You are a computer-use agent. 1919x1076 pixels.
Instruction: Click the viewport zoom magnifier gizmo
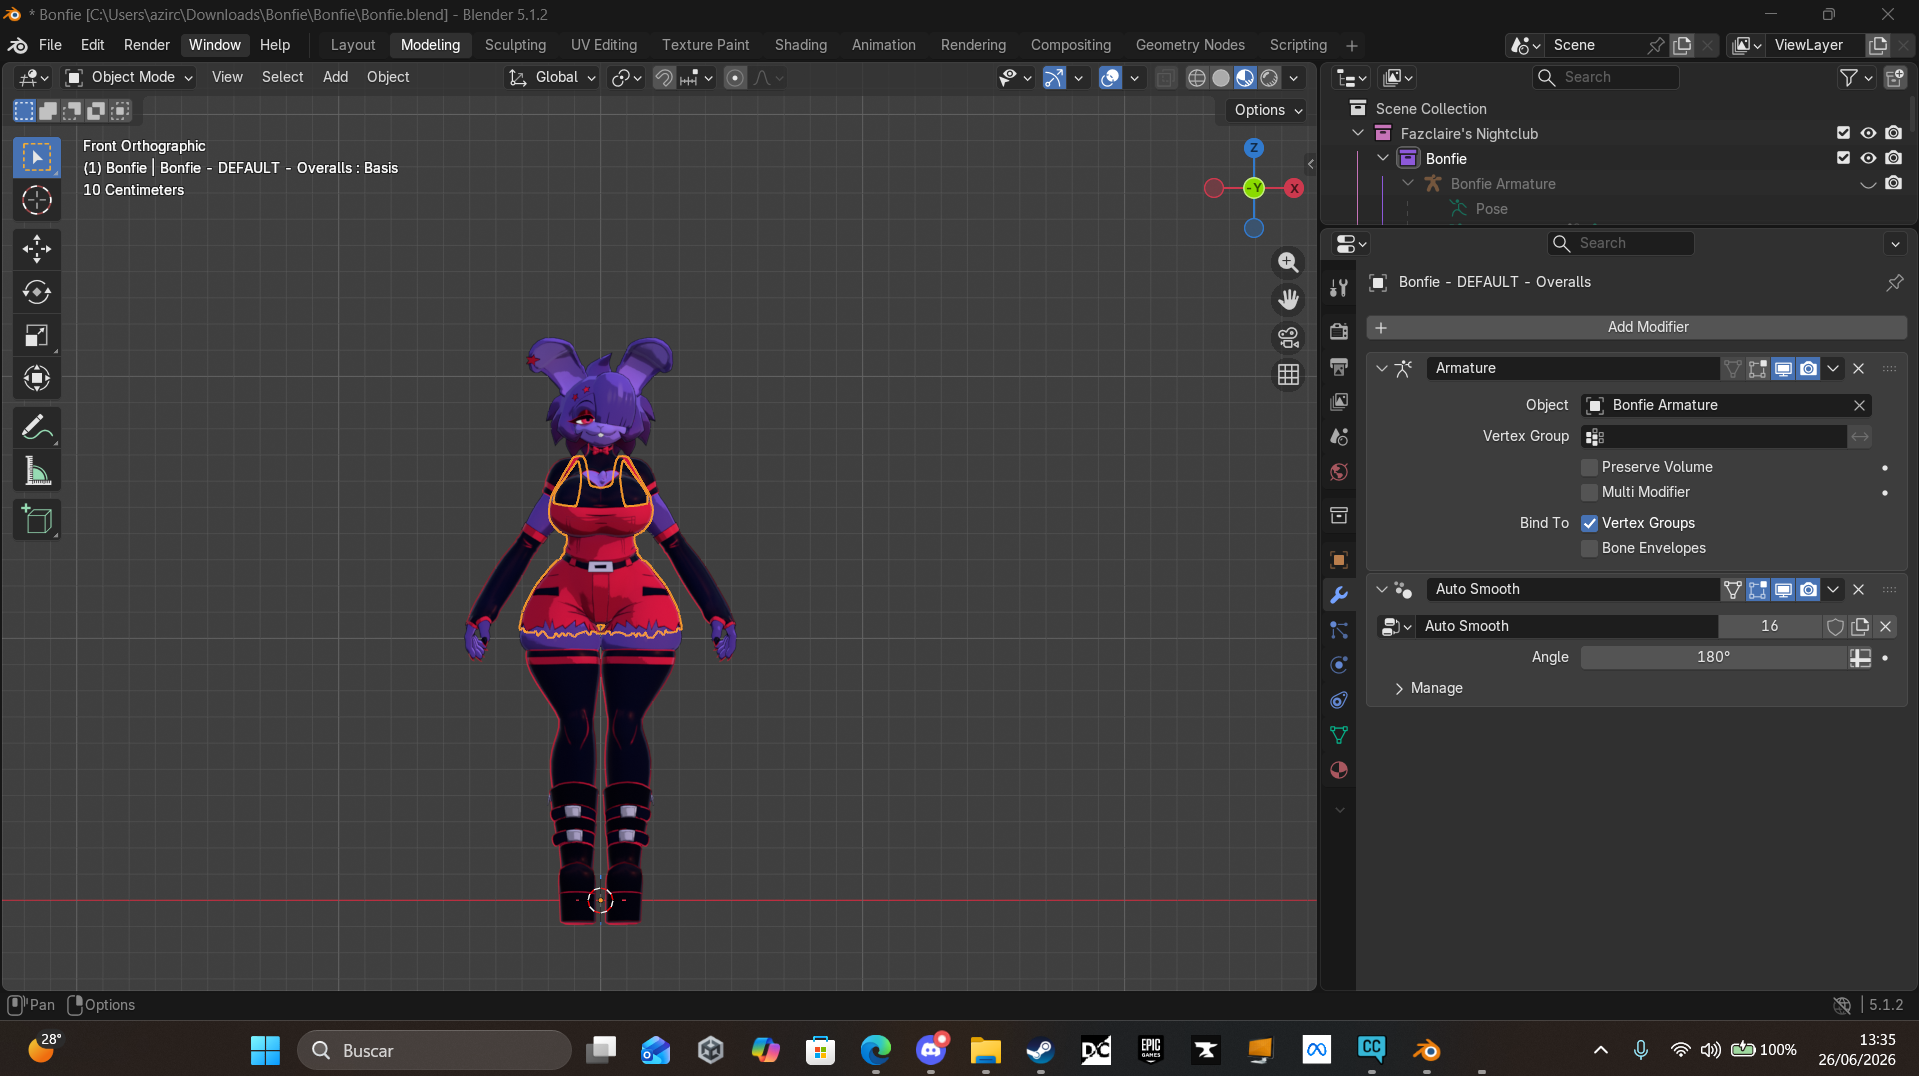[1288, 262]
